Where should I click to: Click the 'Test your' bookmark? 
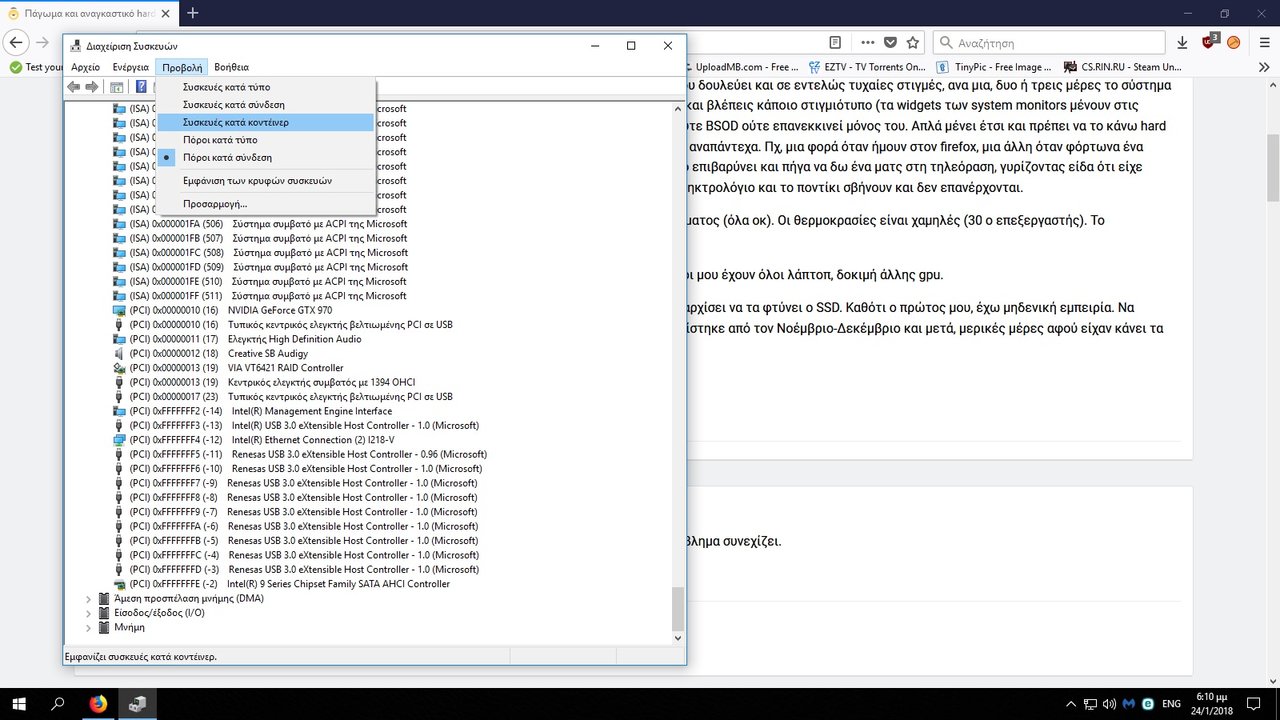[x=36, y=67]
